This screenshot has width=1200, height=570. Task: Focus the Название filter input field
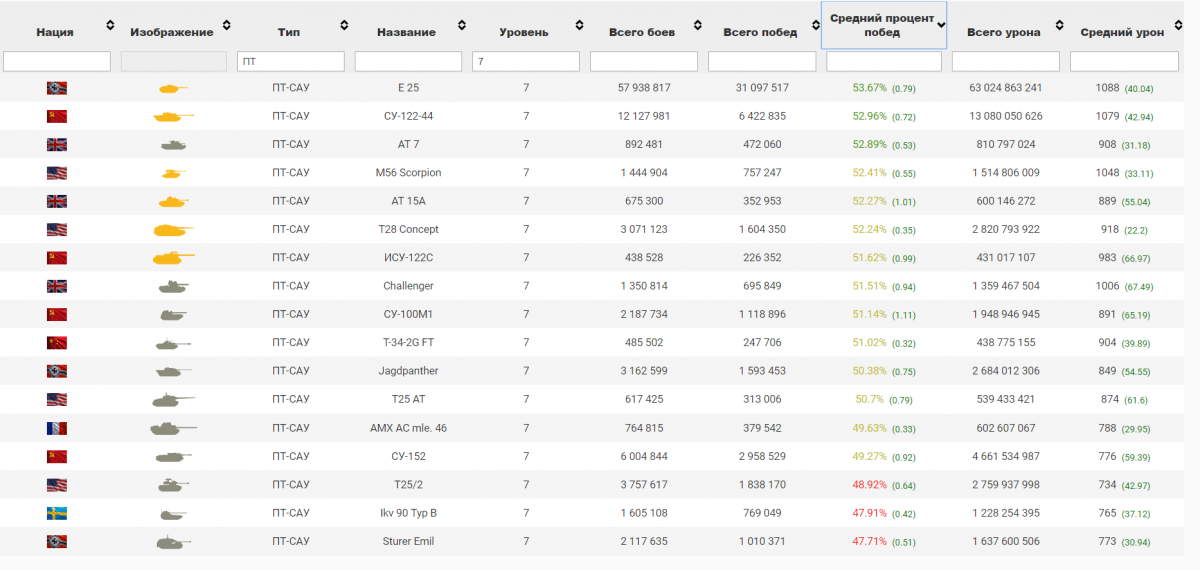pyautogui.click(x=408, y=62)
